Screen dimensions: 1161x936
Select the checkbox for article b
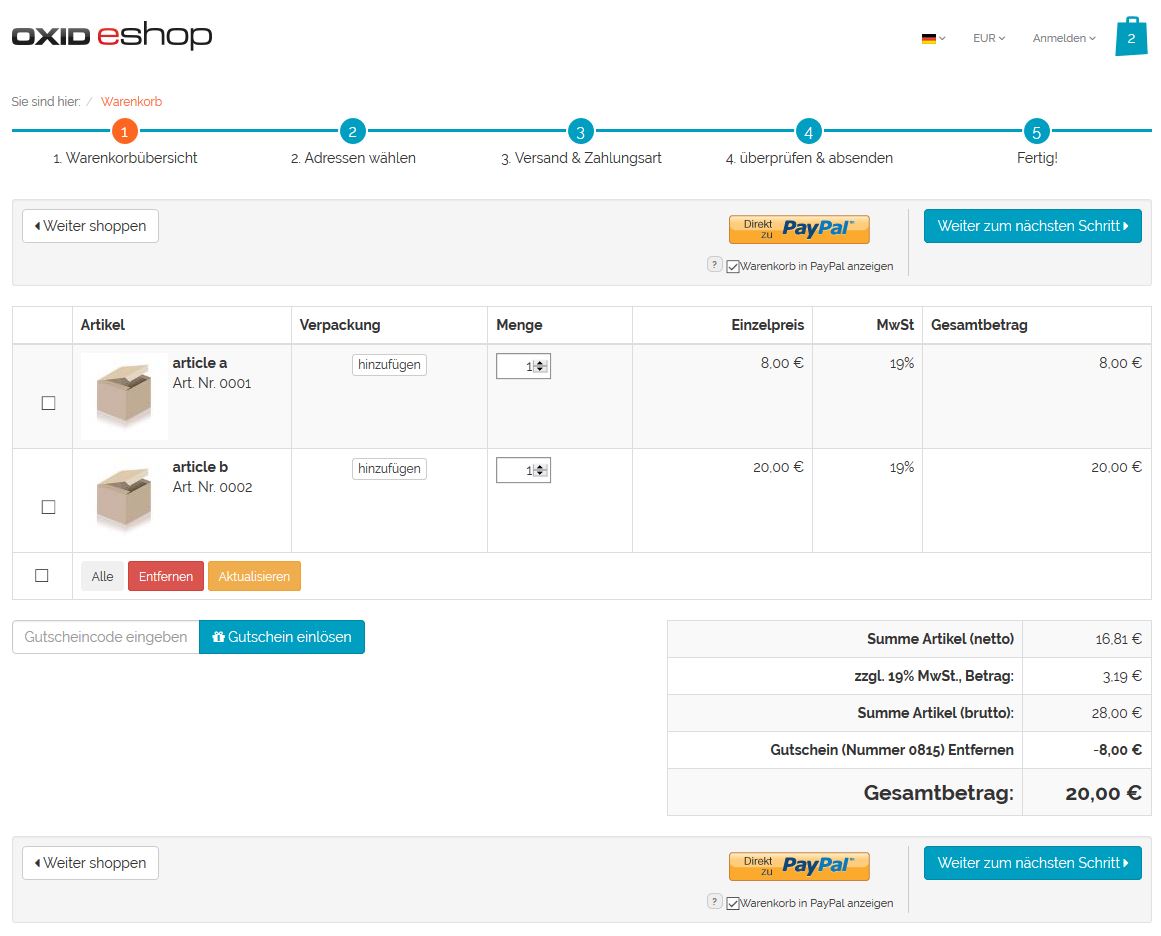(48, 507)
